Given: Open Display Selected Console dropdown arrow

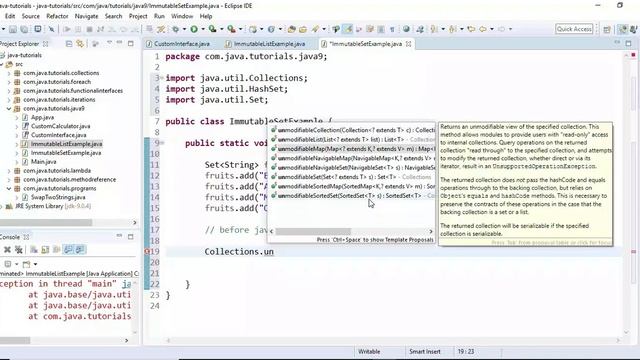Looking at the screenshot, I should 16,264.
